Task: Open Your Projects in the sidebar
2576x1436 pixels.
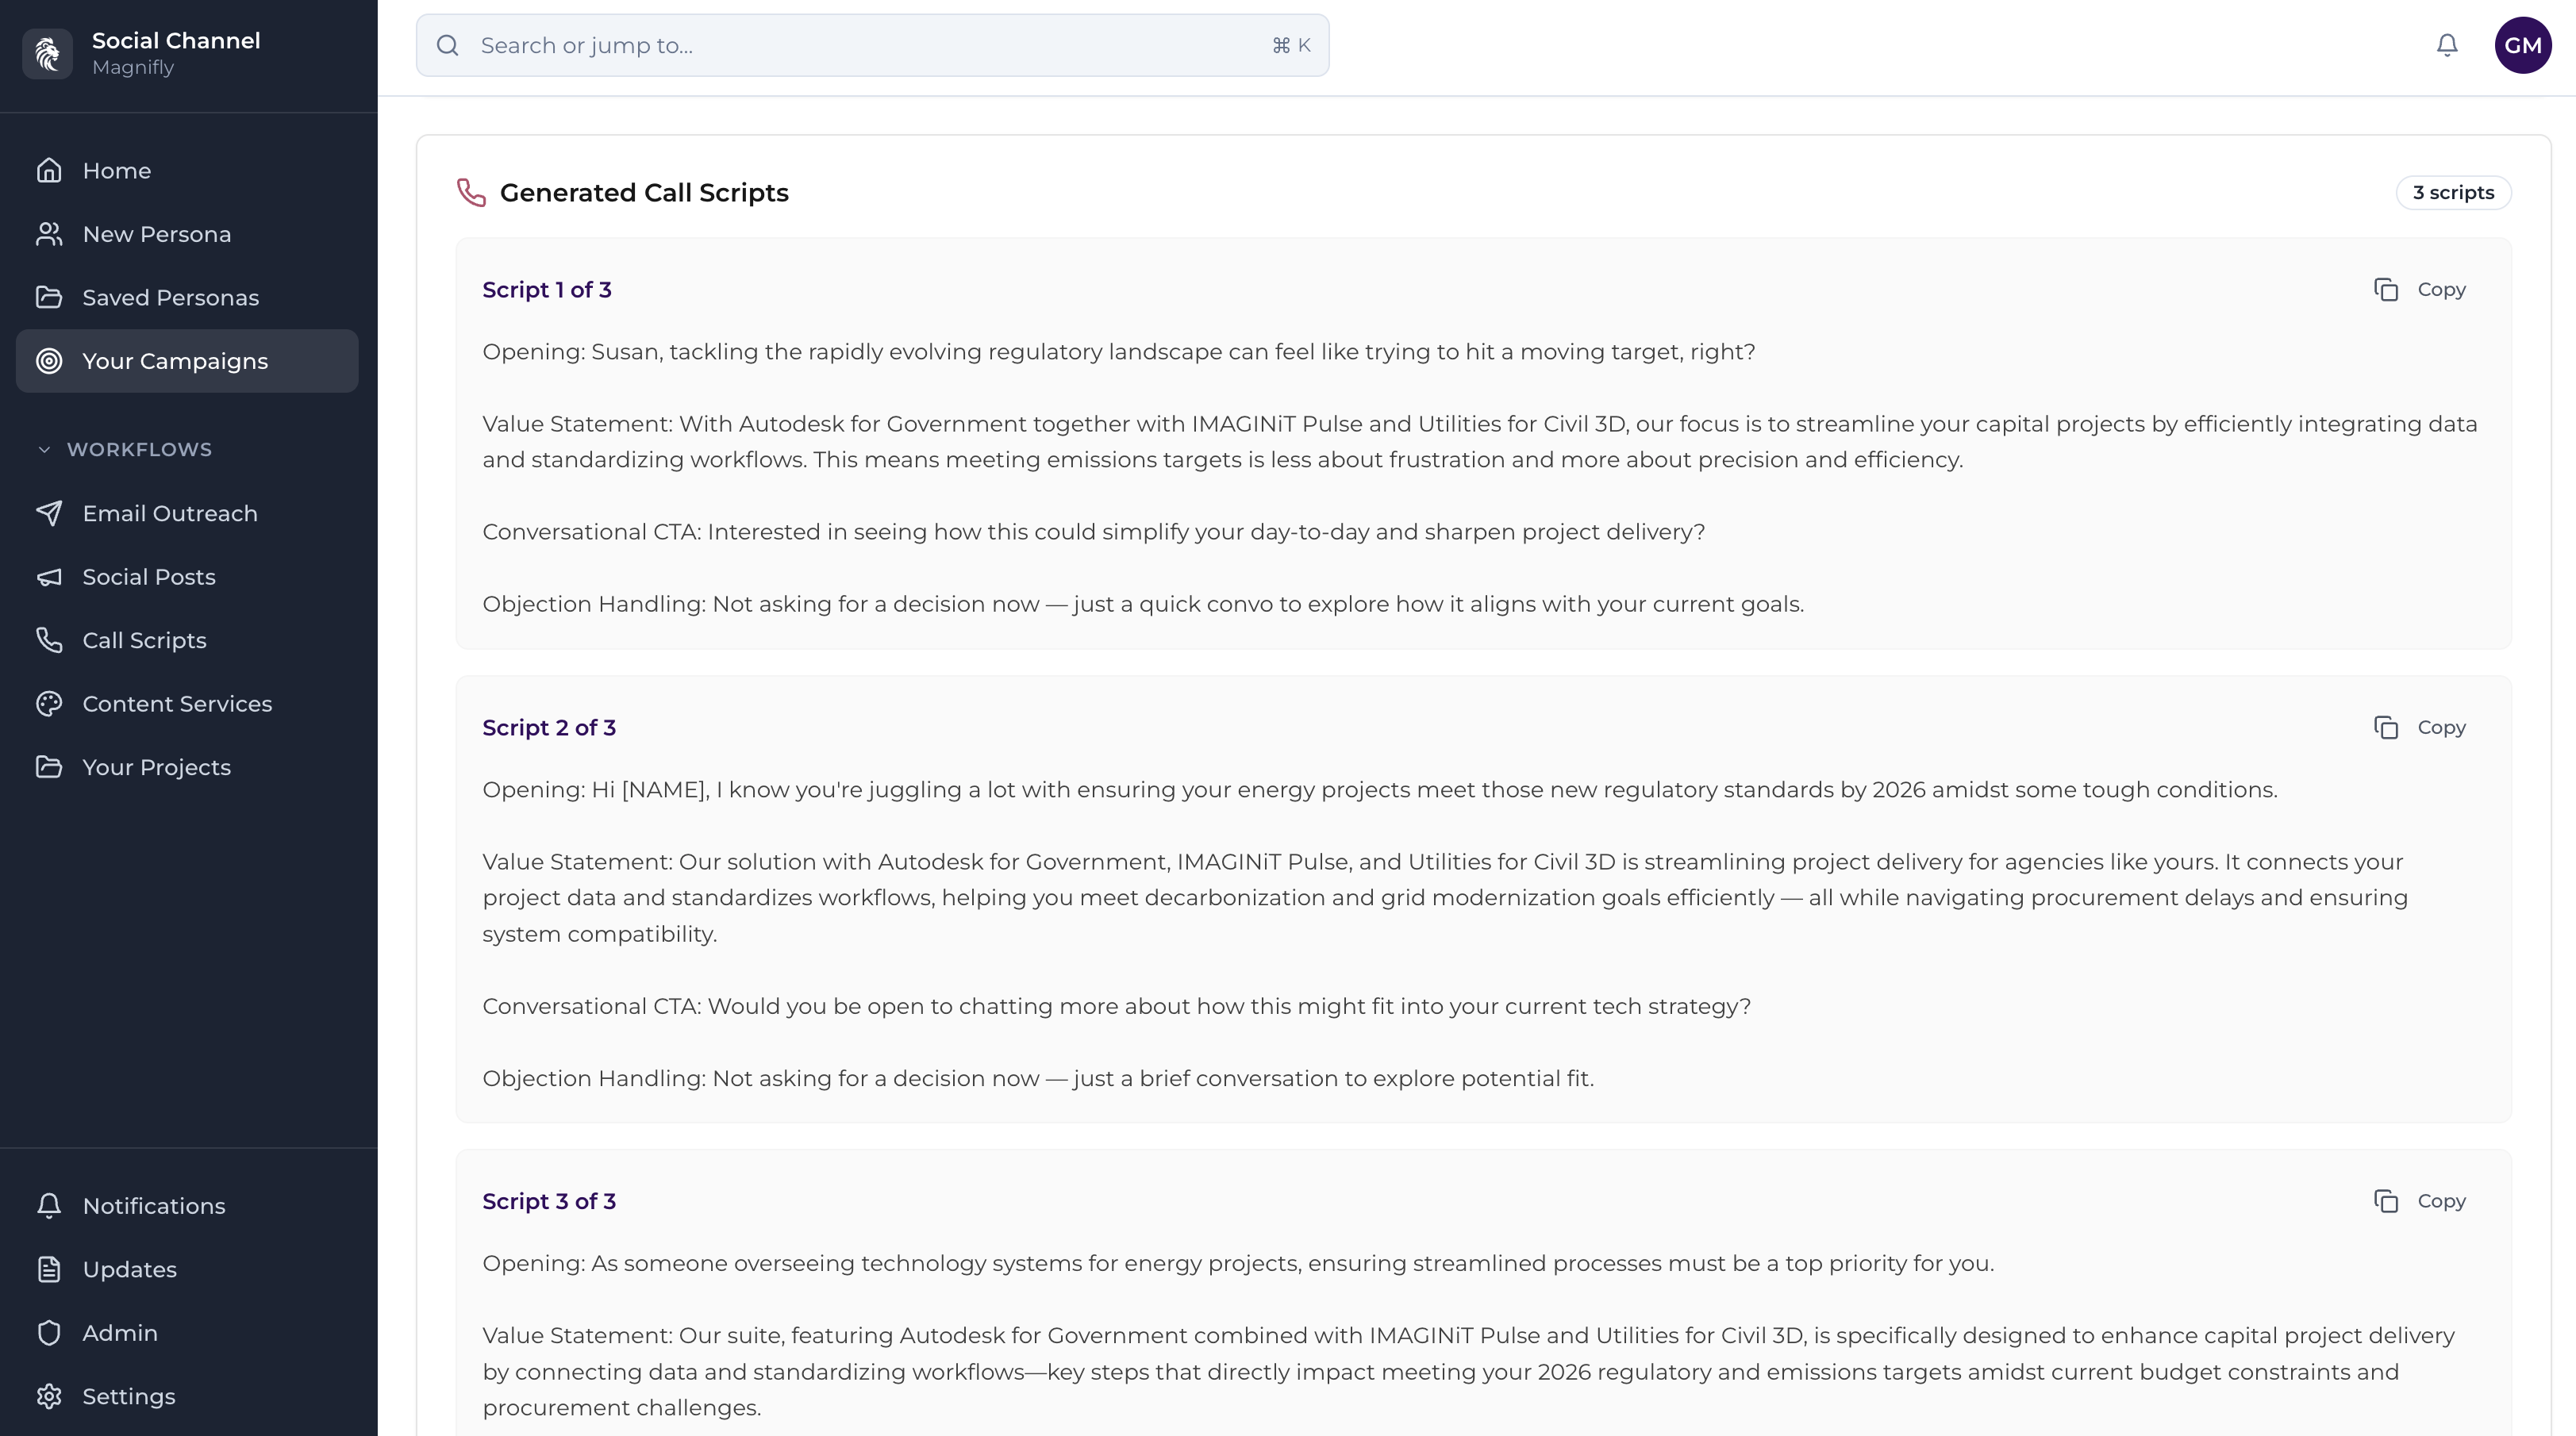Action: [156, 767]
